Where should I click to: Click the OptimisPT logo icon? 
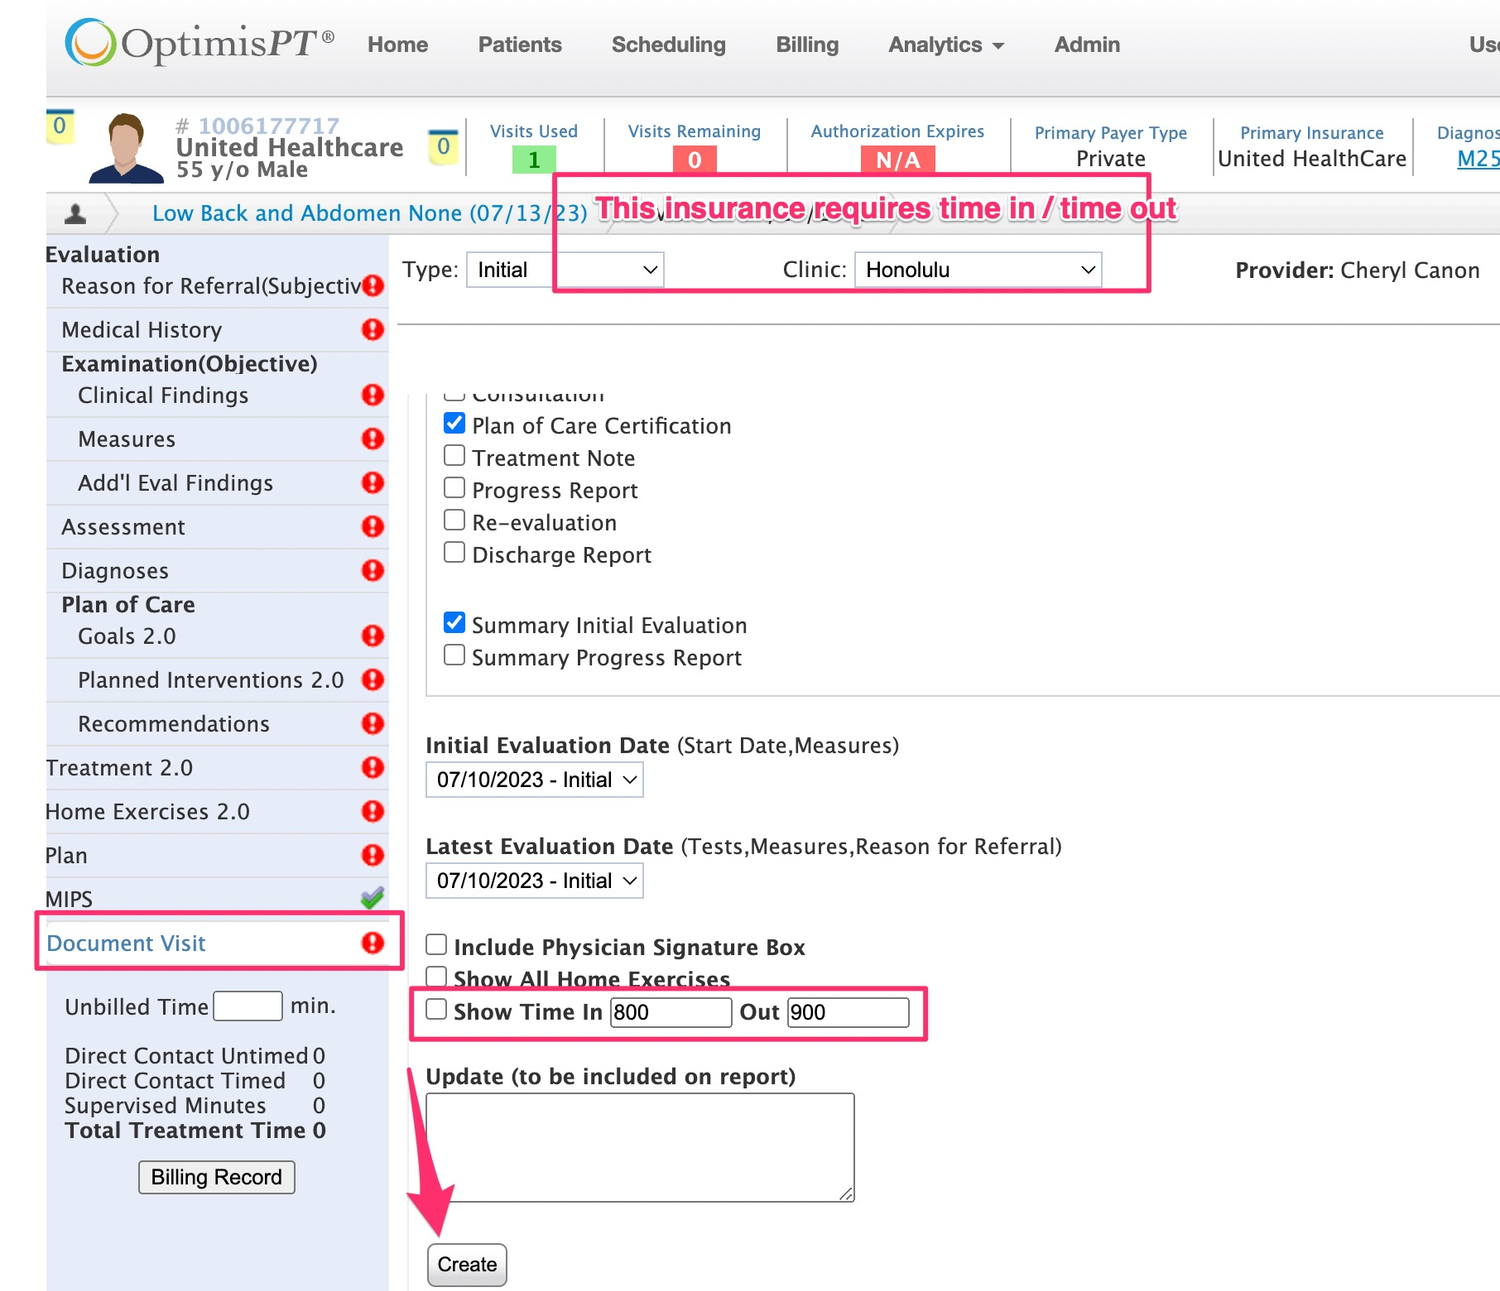(x=90, y=43)
